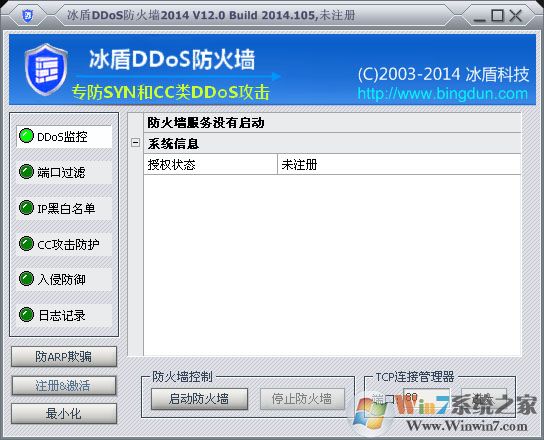Click the 系统信息 group header
This screenshot has width=544, height=440.
coord(332,143)
